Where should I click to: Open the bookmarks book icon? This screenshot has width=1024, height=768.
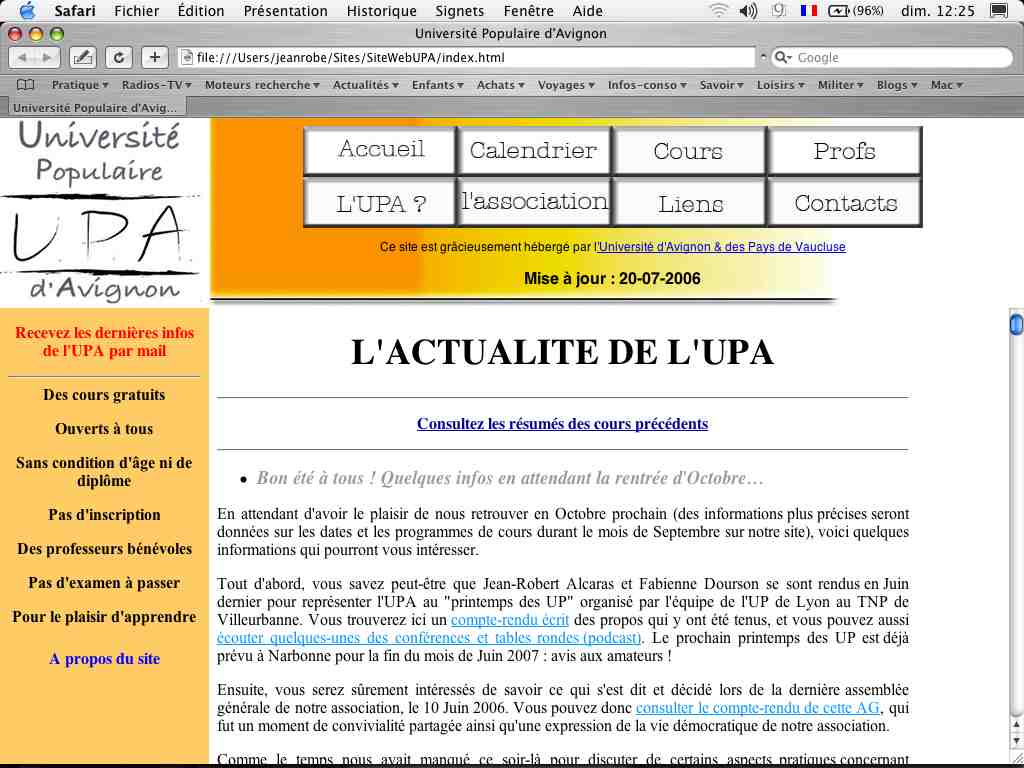(x=25, y=85)
